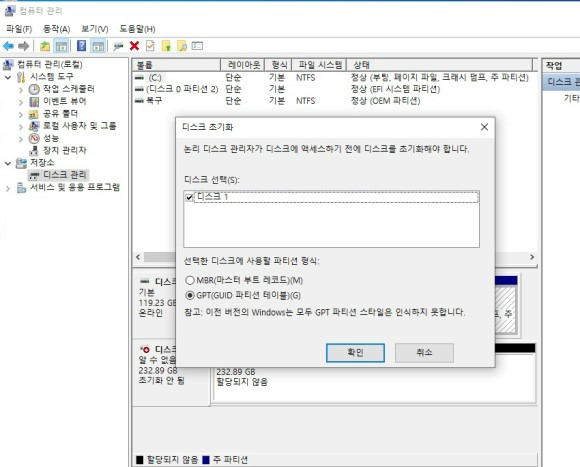The image size is (580, 467).
Task: Select GPT(GUID 파티션 테이블) radio button
Action: pos(190,295)
